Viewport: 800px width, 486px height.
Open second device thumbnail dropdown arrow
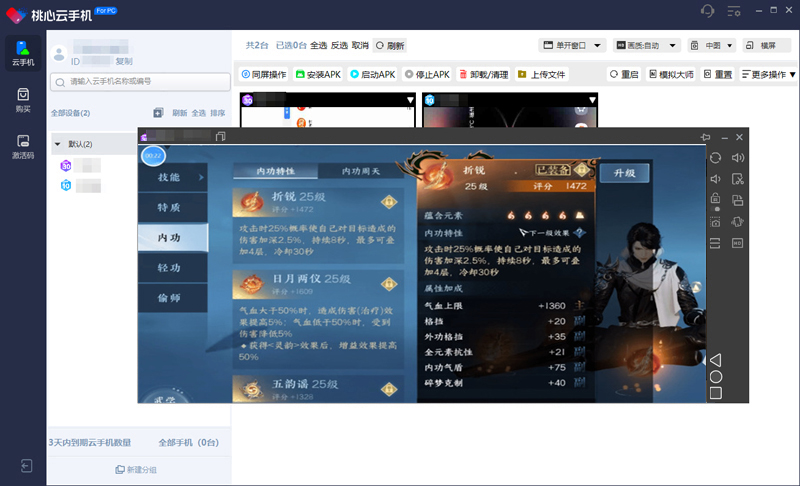[592, 100]
